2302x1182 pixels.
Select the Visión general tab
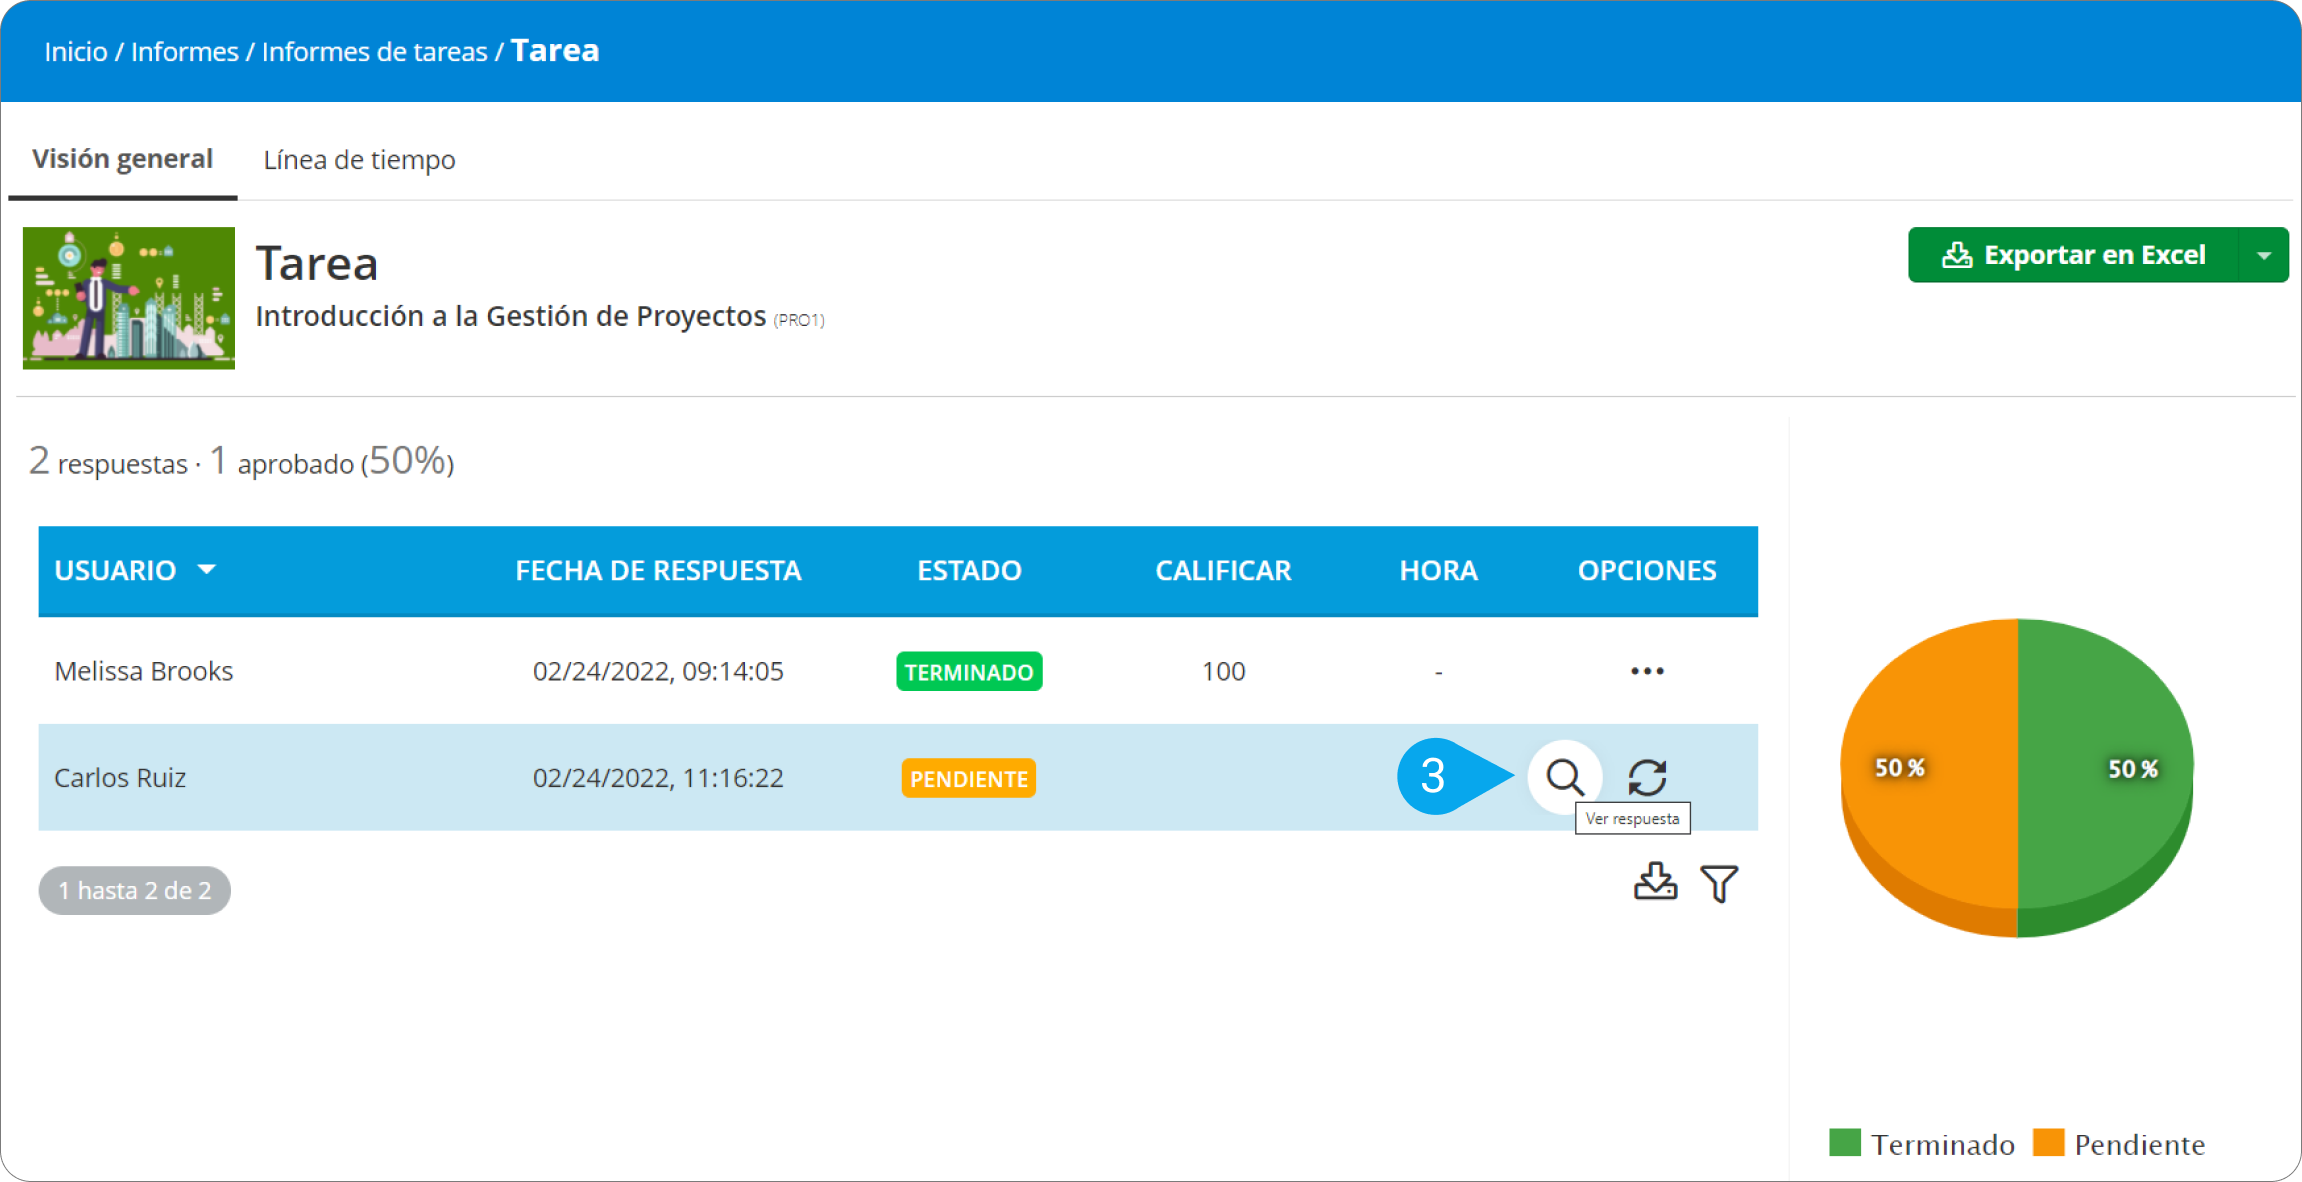click(122, 159)
